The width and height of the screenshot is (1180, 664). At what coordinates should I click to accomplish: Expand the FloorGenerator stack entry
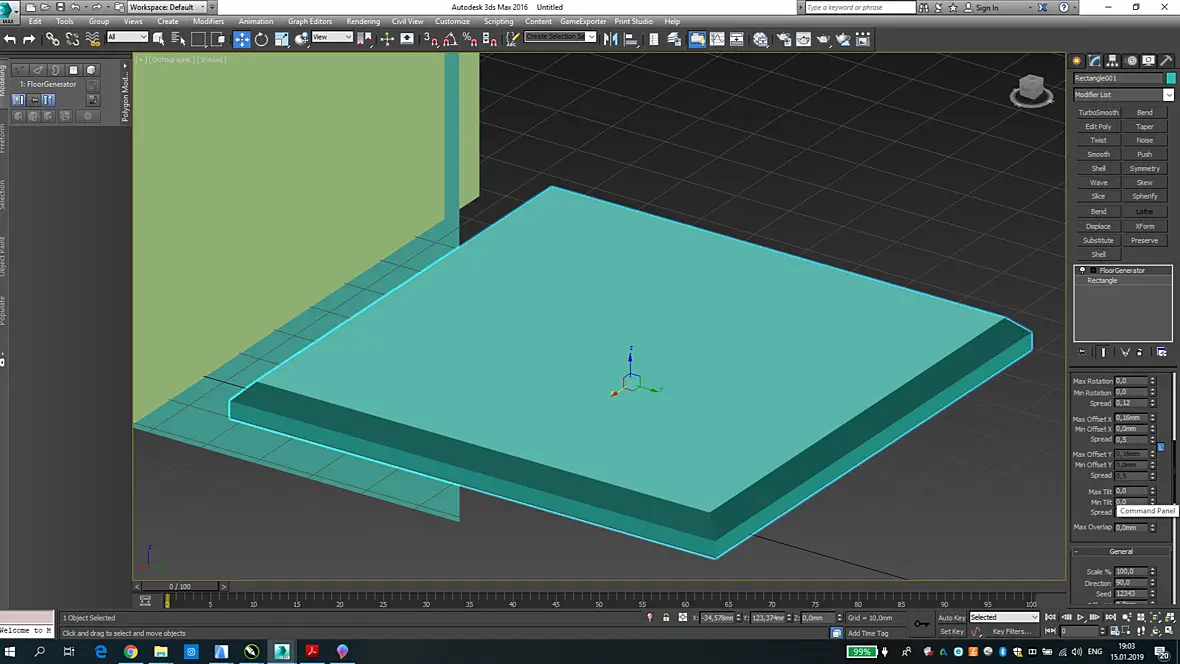click(x=1093, y=270)
